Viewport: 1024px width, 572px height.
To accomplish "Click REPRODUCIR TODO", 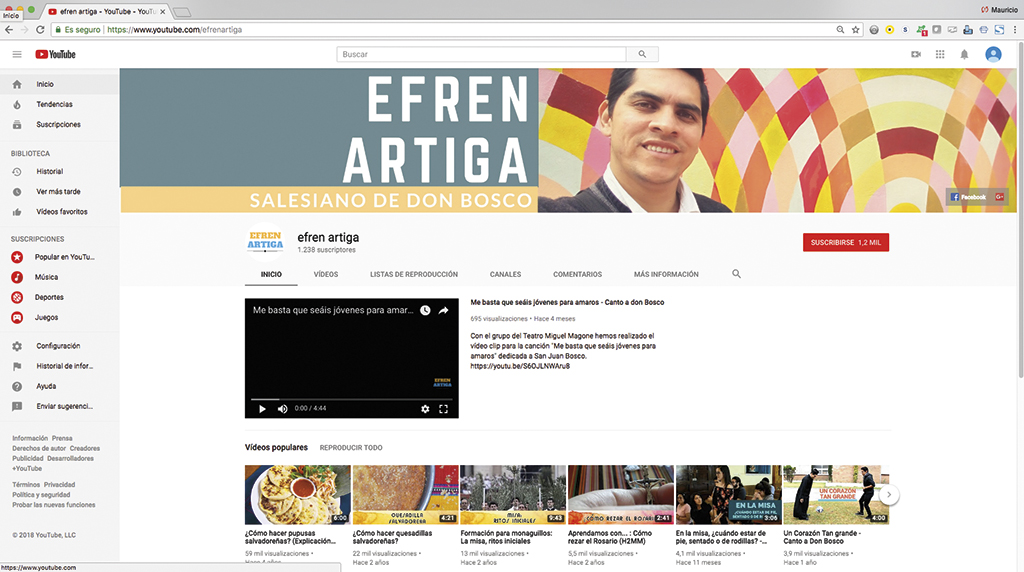I will 351,448.
